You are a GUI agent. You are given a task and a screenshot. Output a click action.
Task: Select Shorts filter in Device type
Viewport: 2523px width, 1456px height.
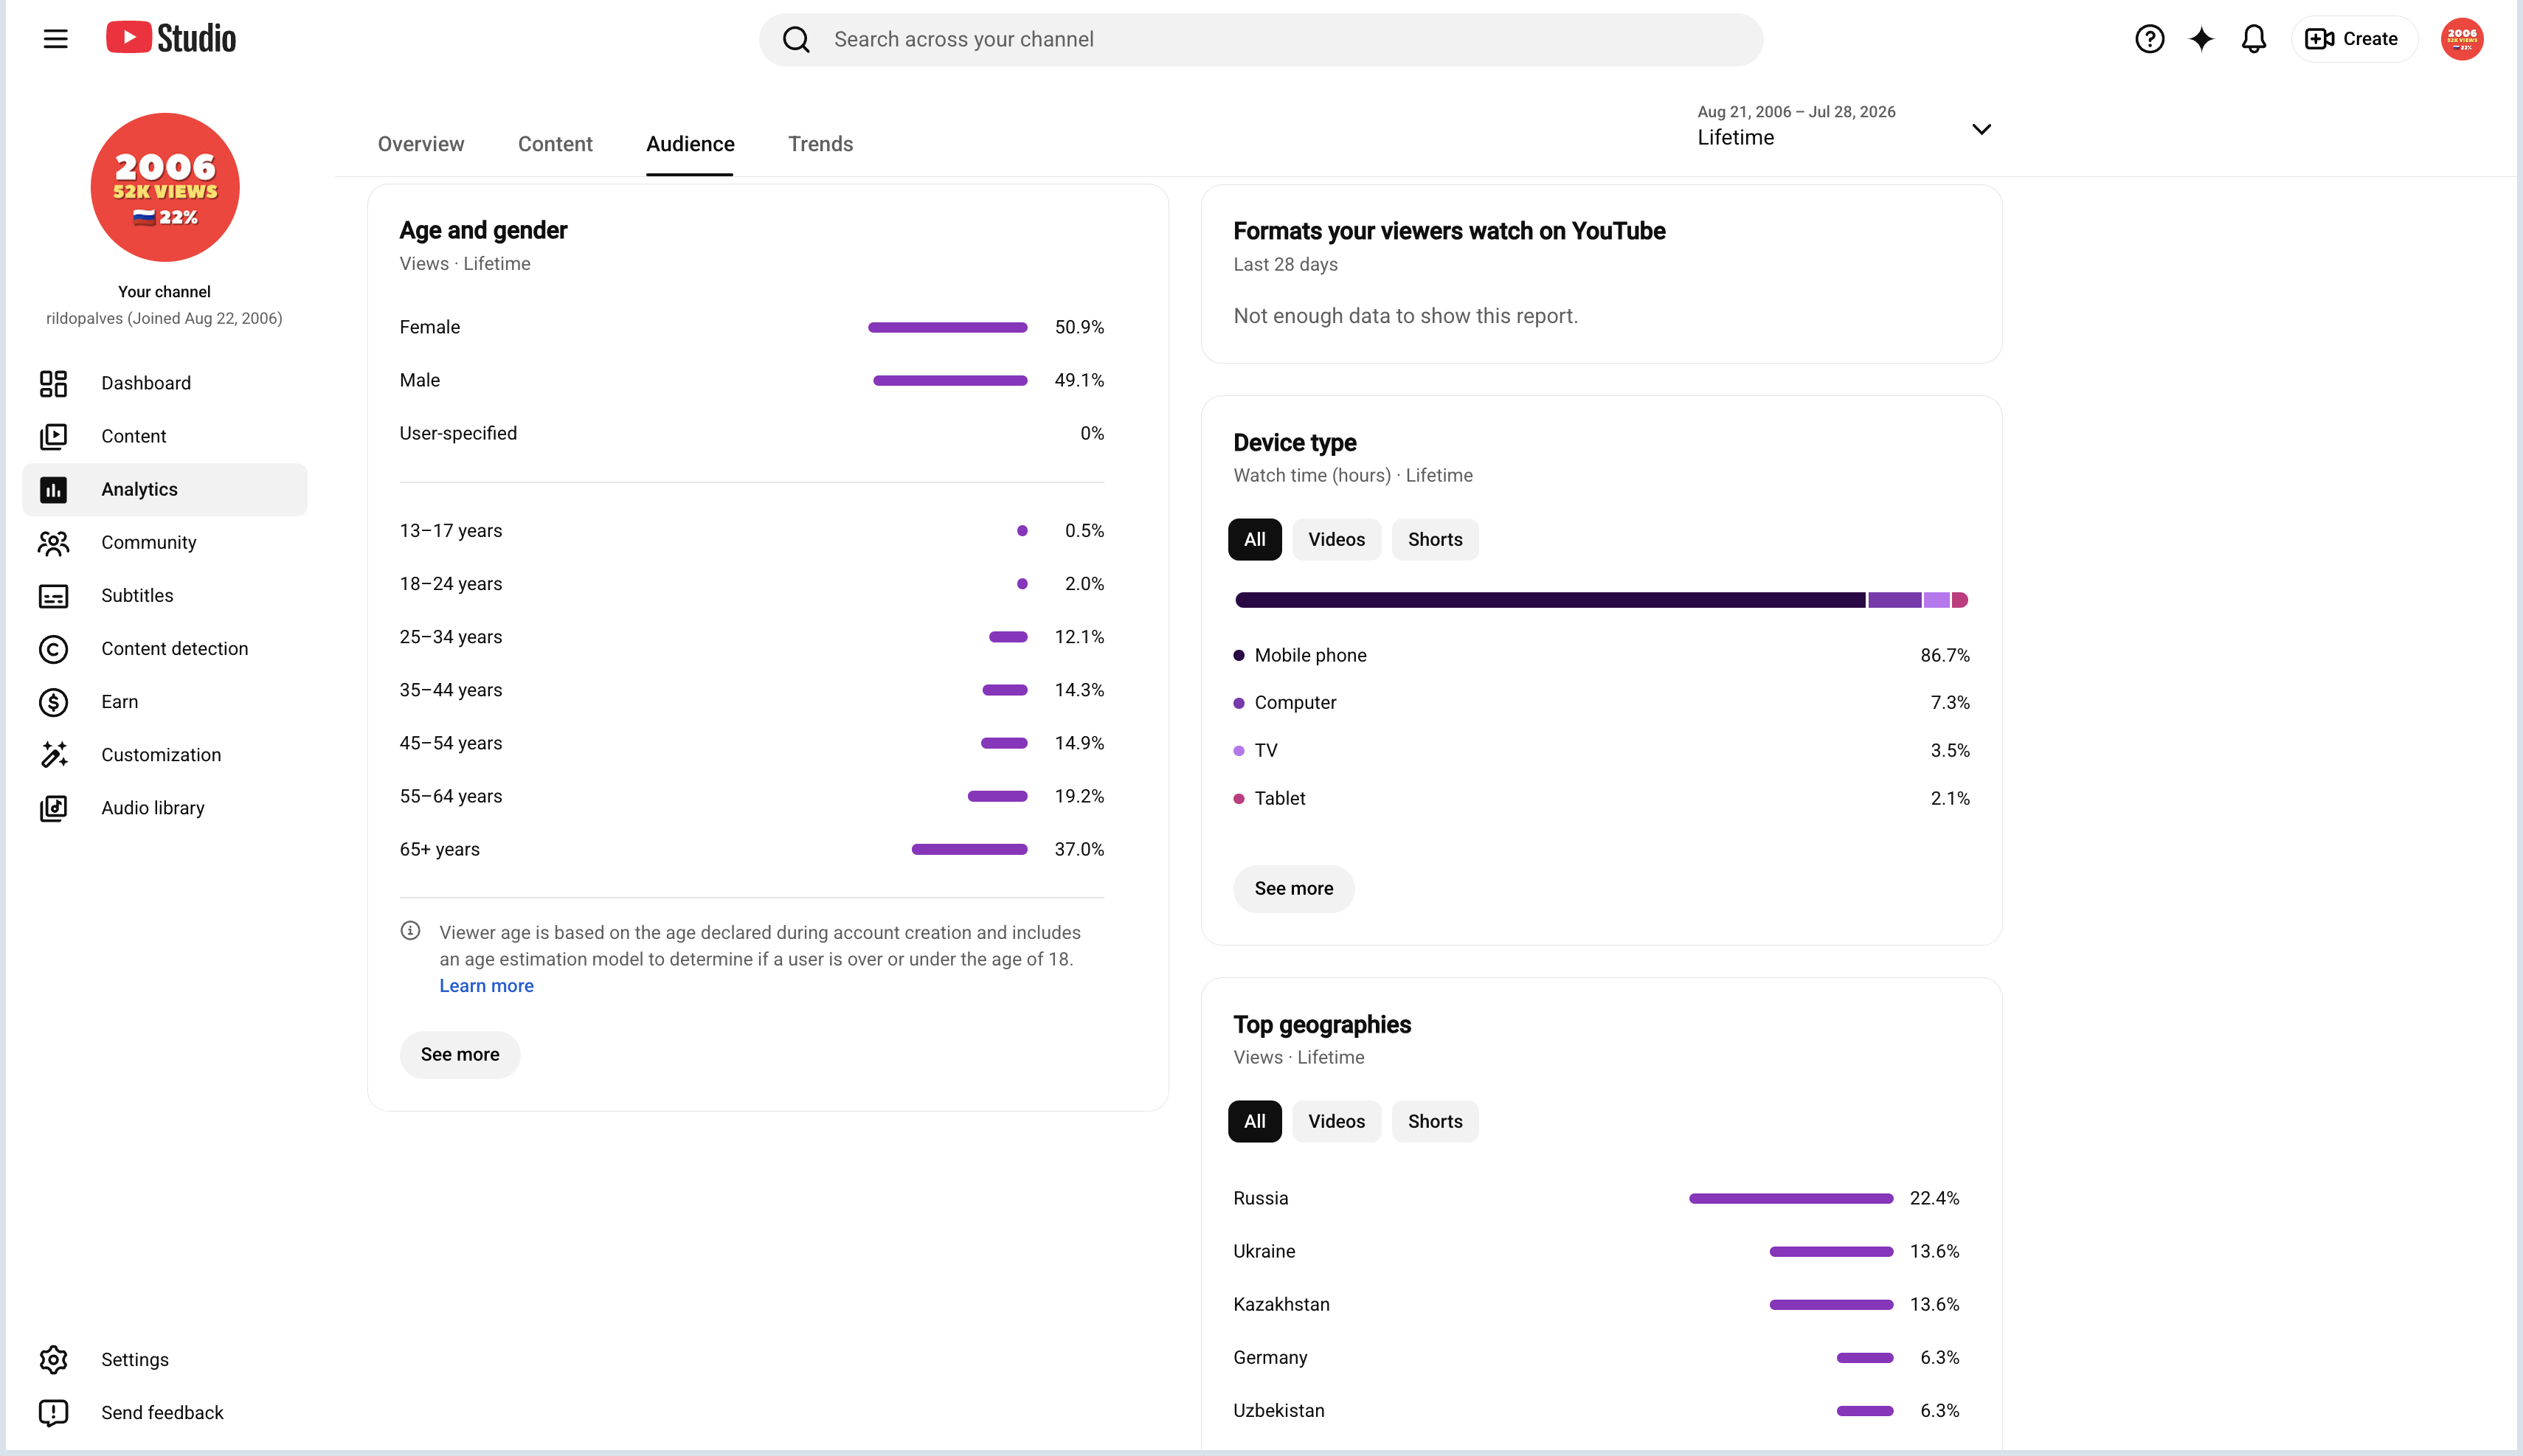1434,540
